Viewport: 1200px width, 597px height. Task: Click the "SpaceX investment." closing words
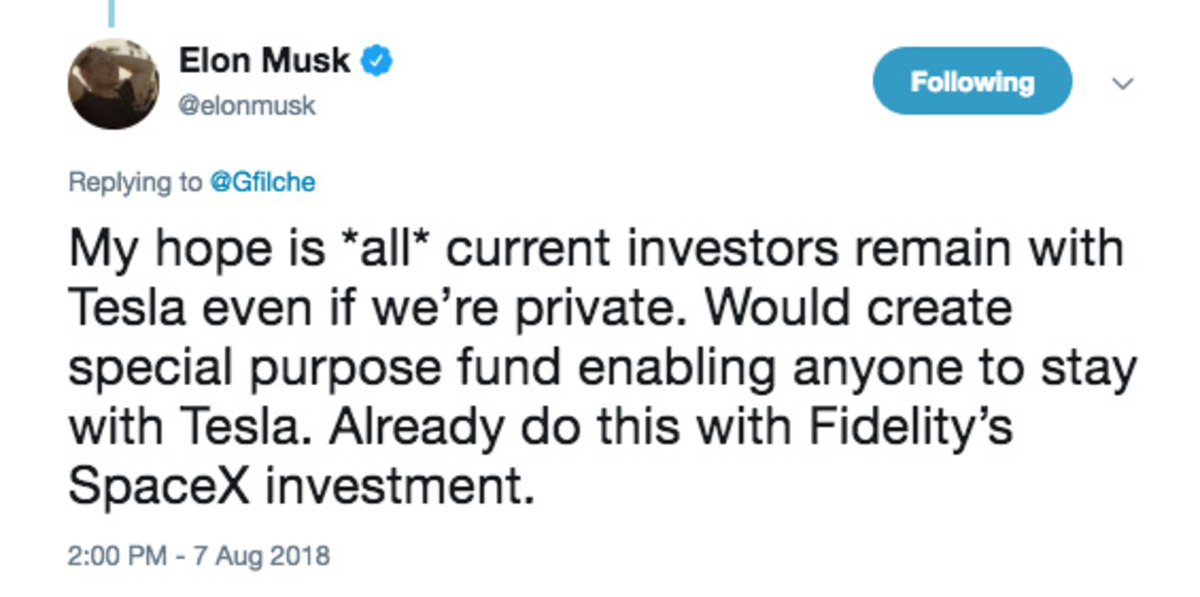[295, 488]
